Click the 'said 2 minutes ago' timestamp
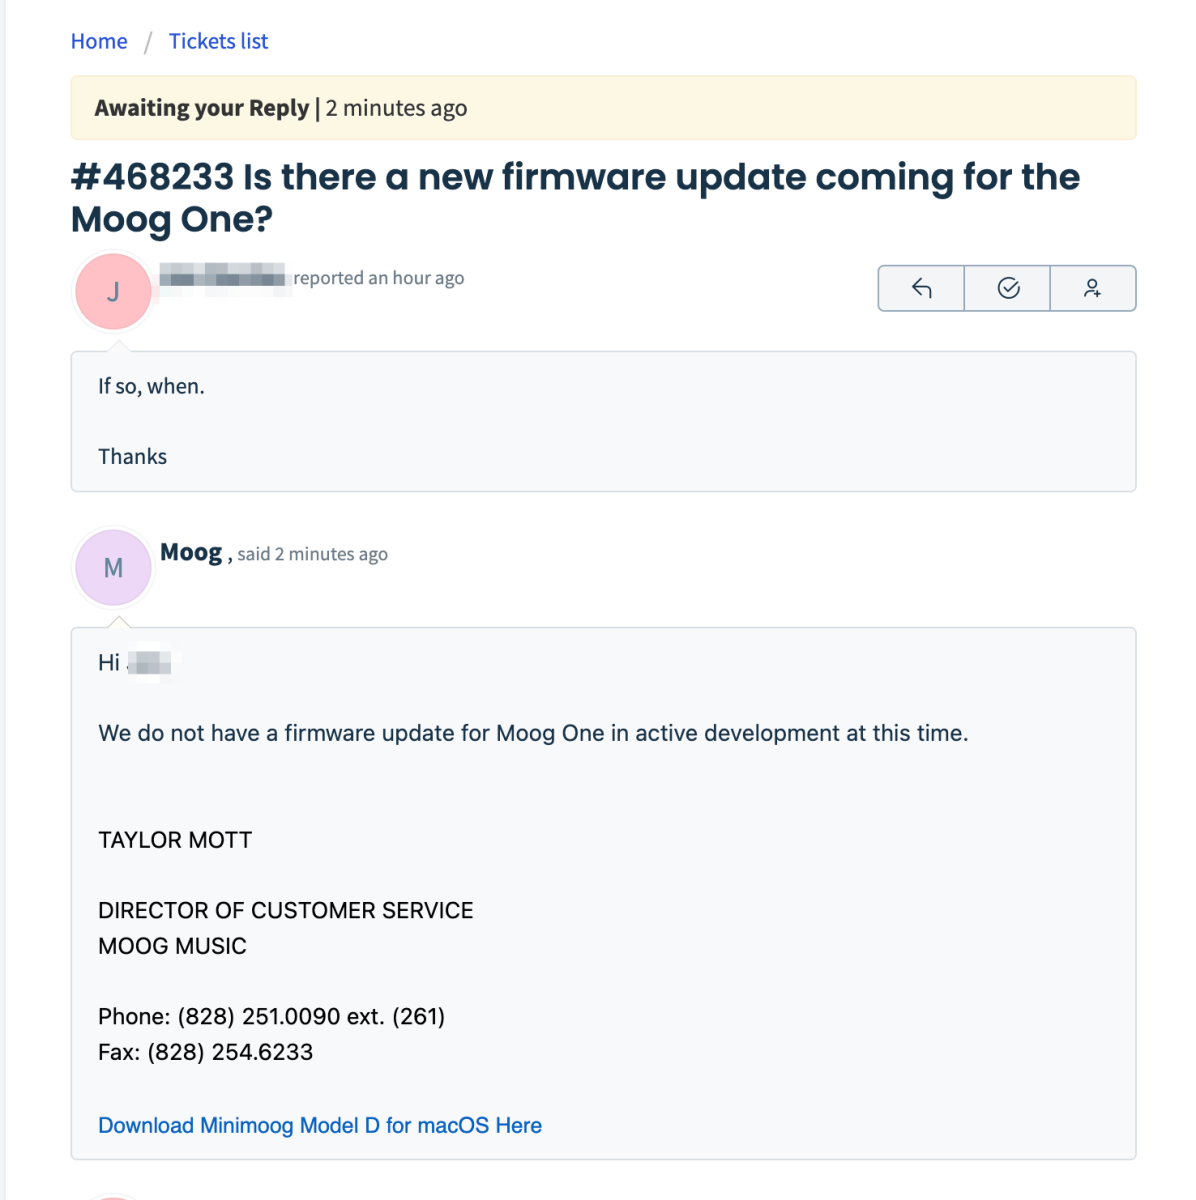This screenshot has width=1196, height=1200. pyautogui.click(x=313, y=554)
